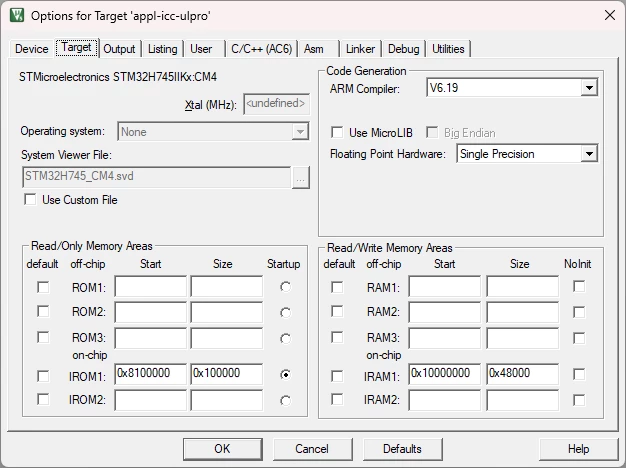626x468 pixels.
Task: Switch to the C/C++ (AC6) tab
Action: (x=261, y=49)
